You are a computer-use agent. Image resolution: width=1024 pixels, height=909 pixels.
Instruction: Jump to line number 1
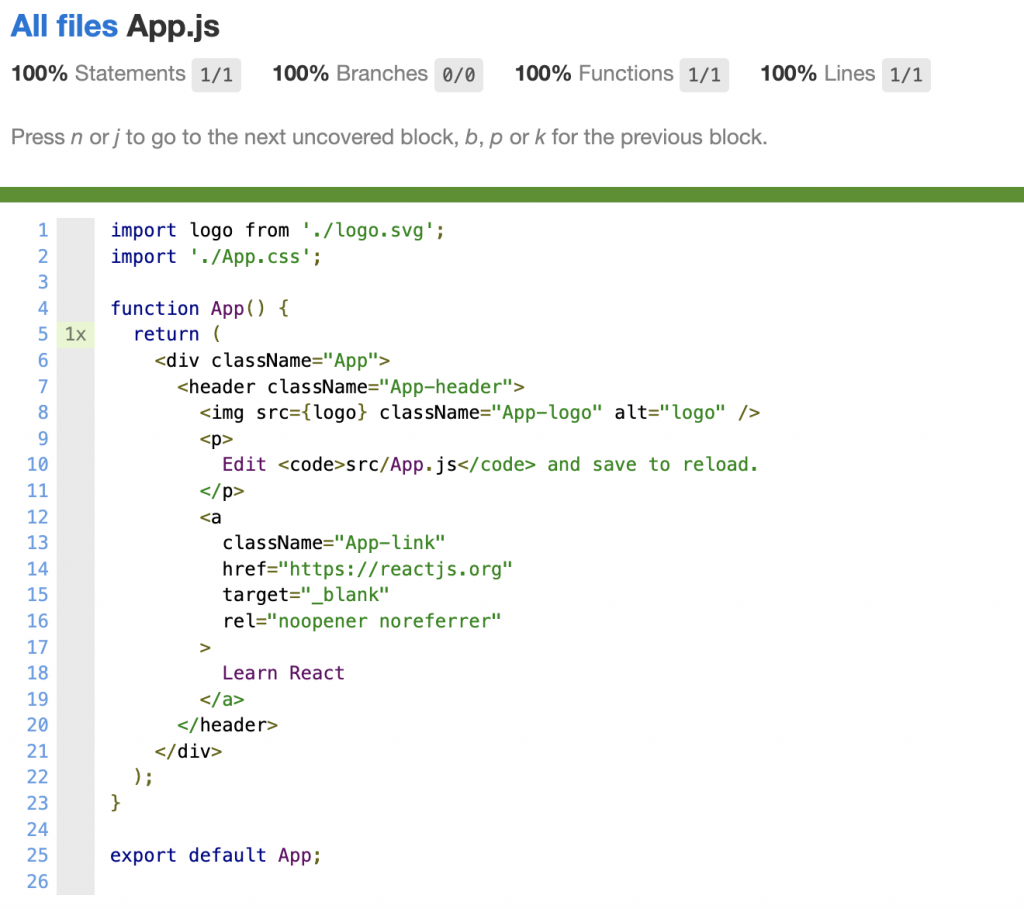click(42, 230)
